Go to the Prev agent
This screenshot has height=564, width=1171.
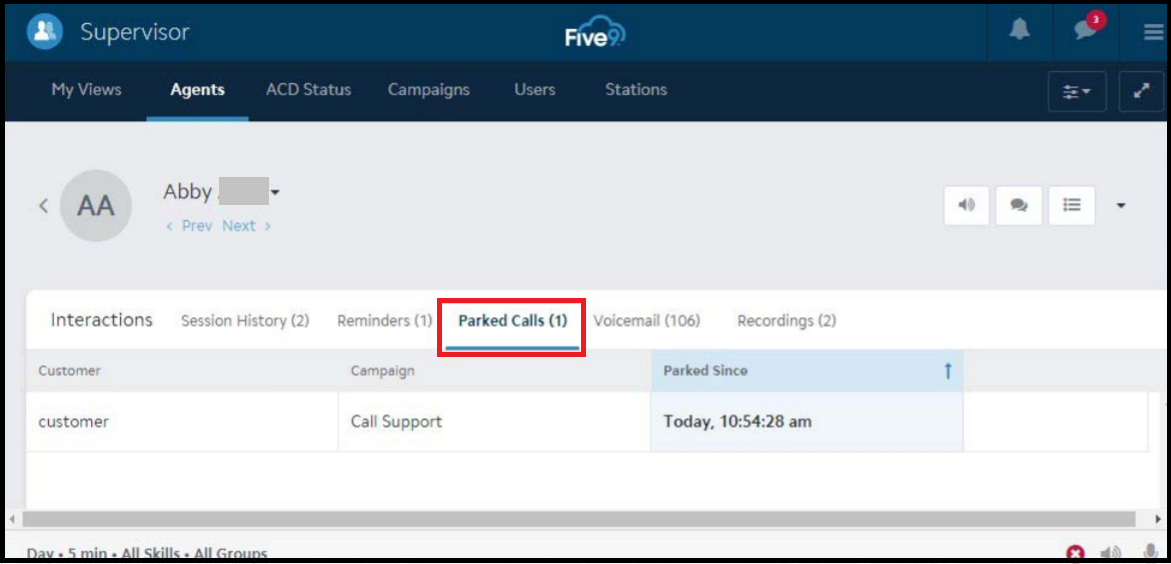click(190, 226)
